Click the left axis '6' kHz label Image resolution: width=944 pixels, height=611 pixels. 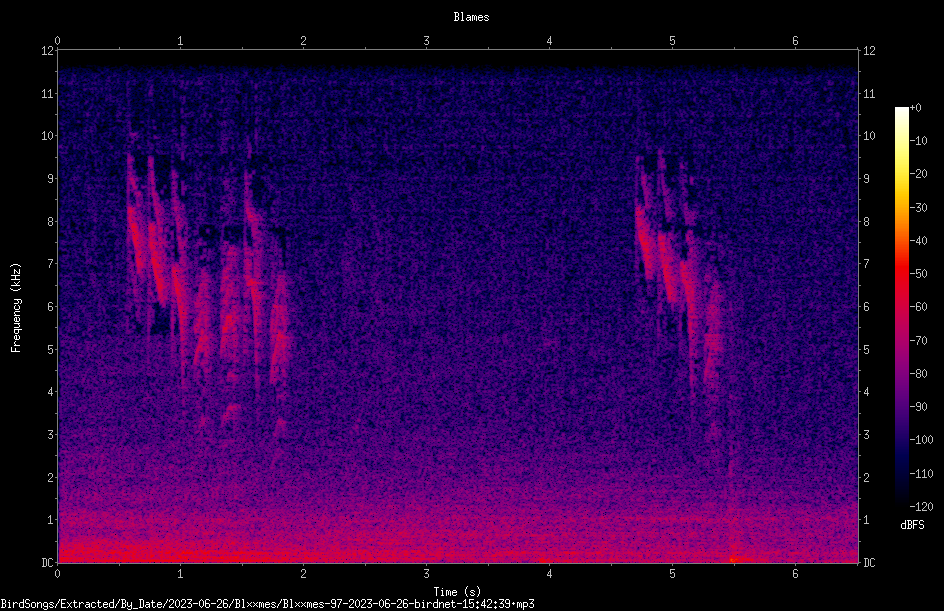(51, 306)
